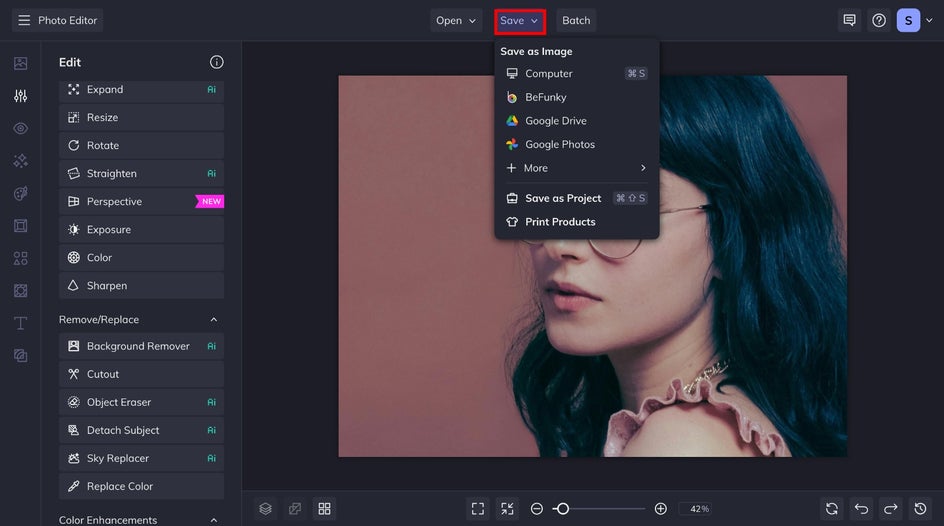Click the Batch button

pyautogui.click(x=576, y=20)
